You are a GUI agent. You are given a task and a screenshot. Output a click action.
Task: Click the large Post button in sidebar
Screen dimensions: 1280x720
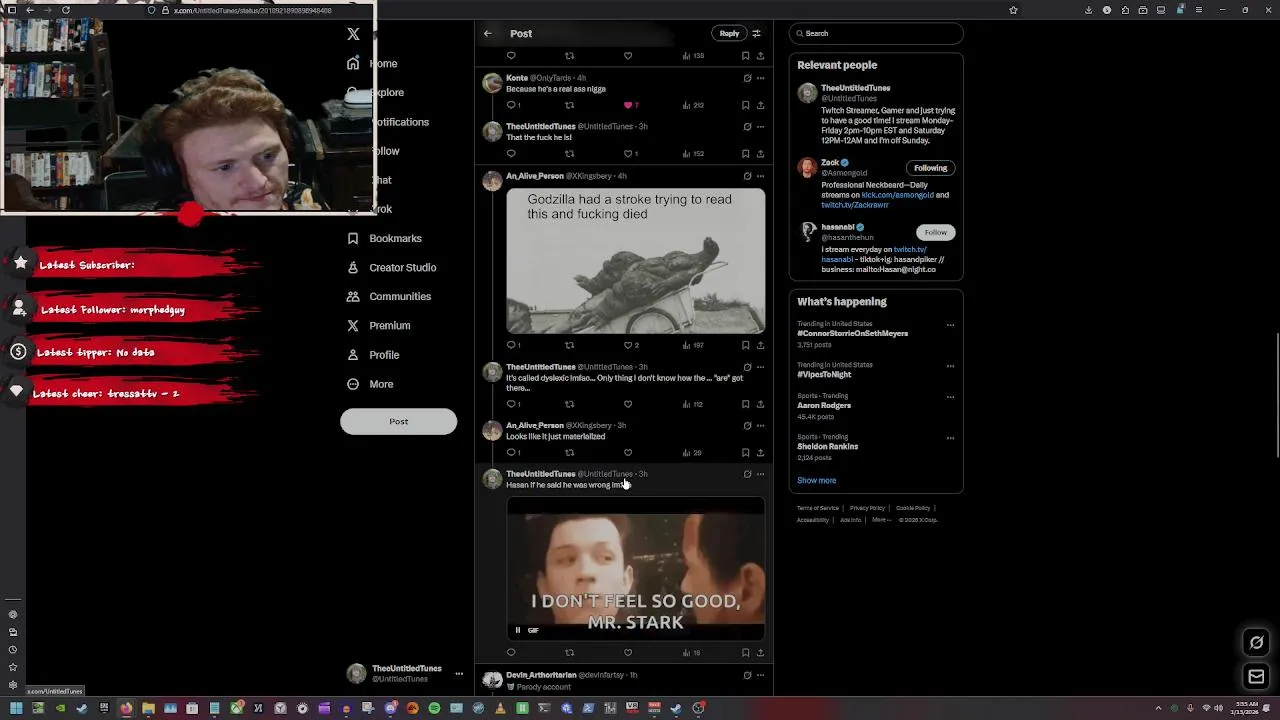click(x=398, y=421)
